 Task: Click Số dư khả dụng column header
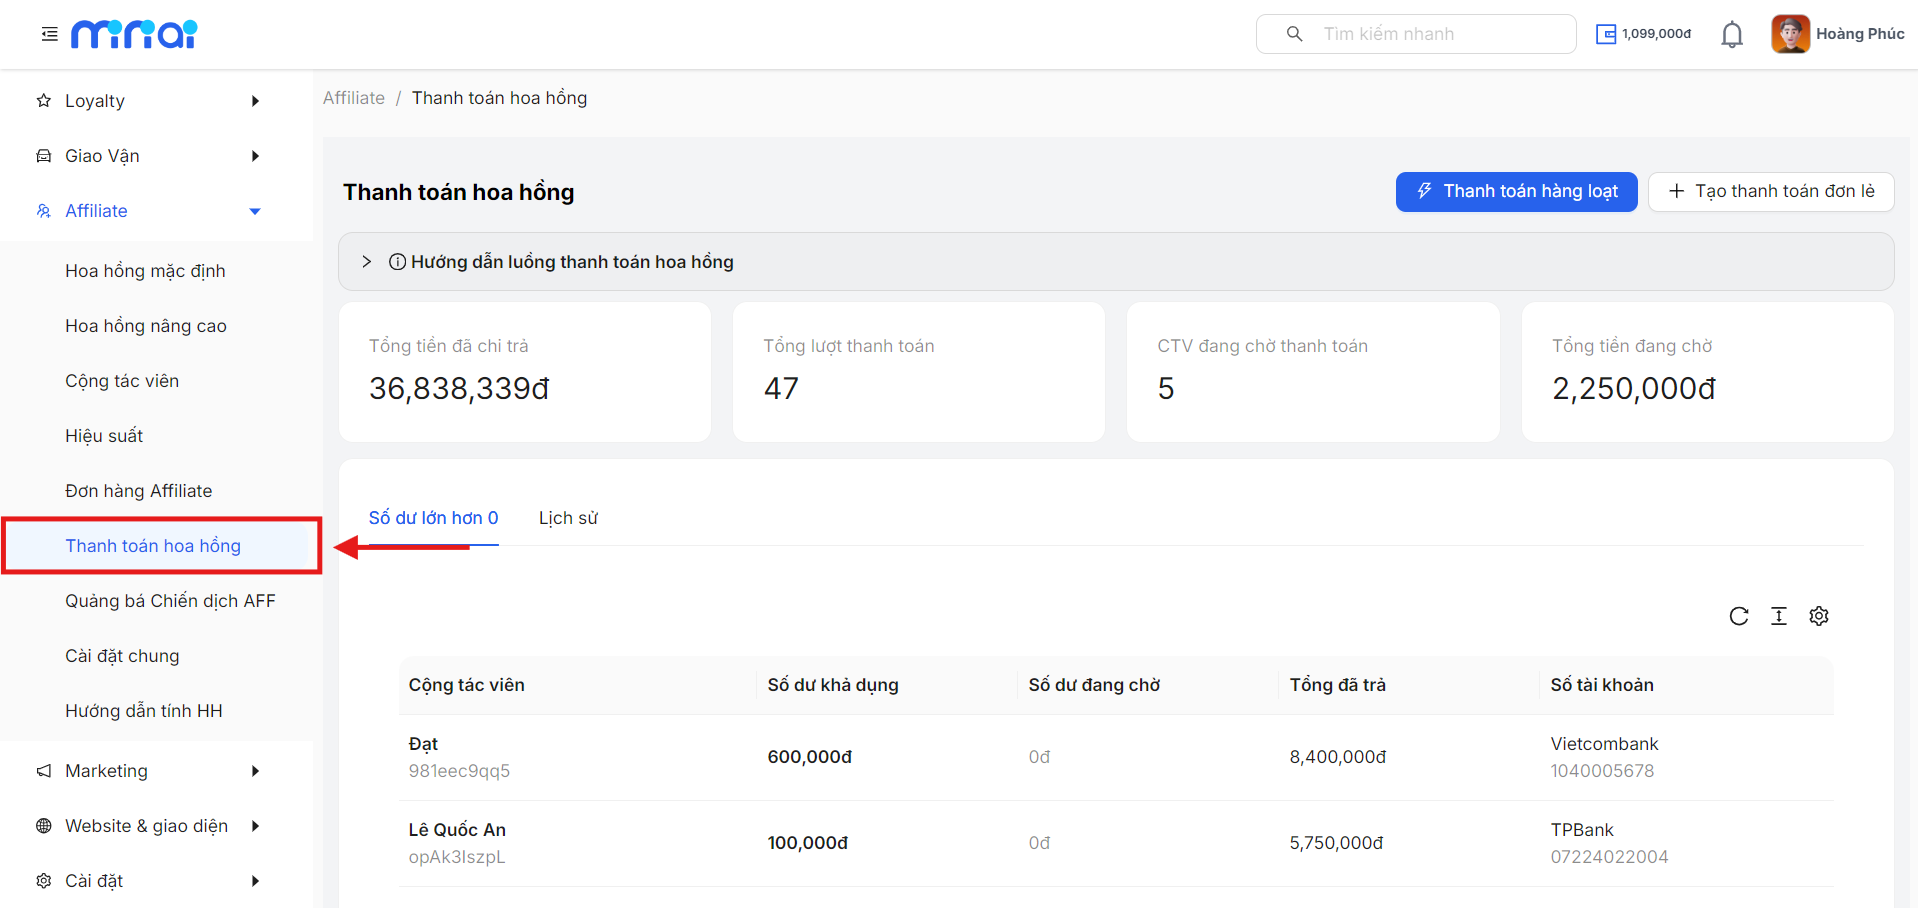(833, 685)
